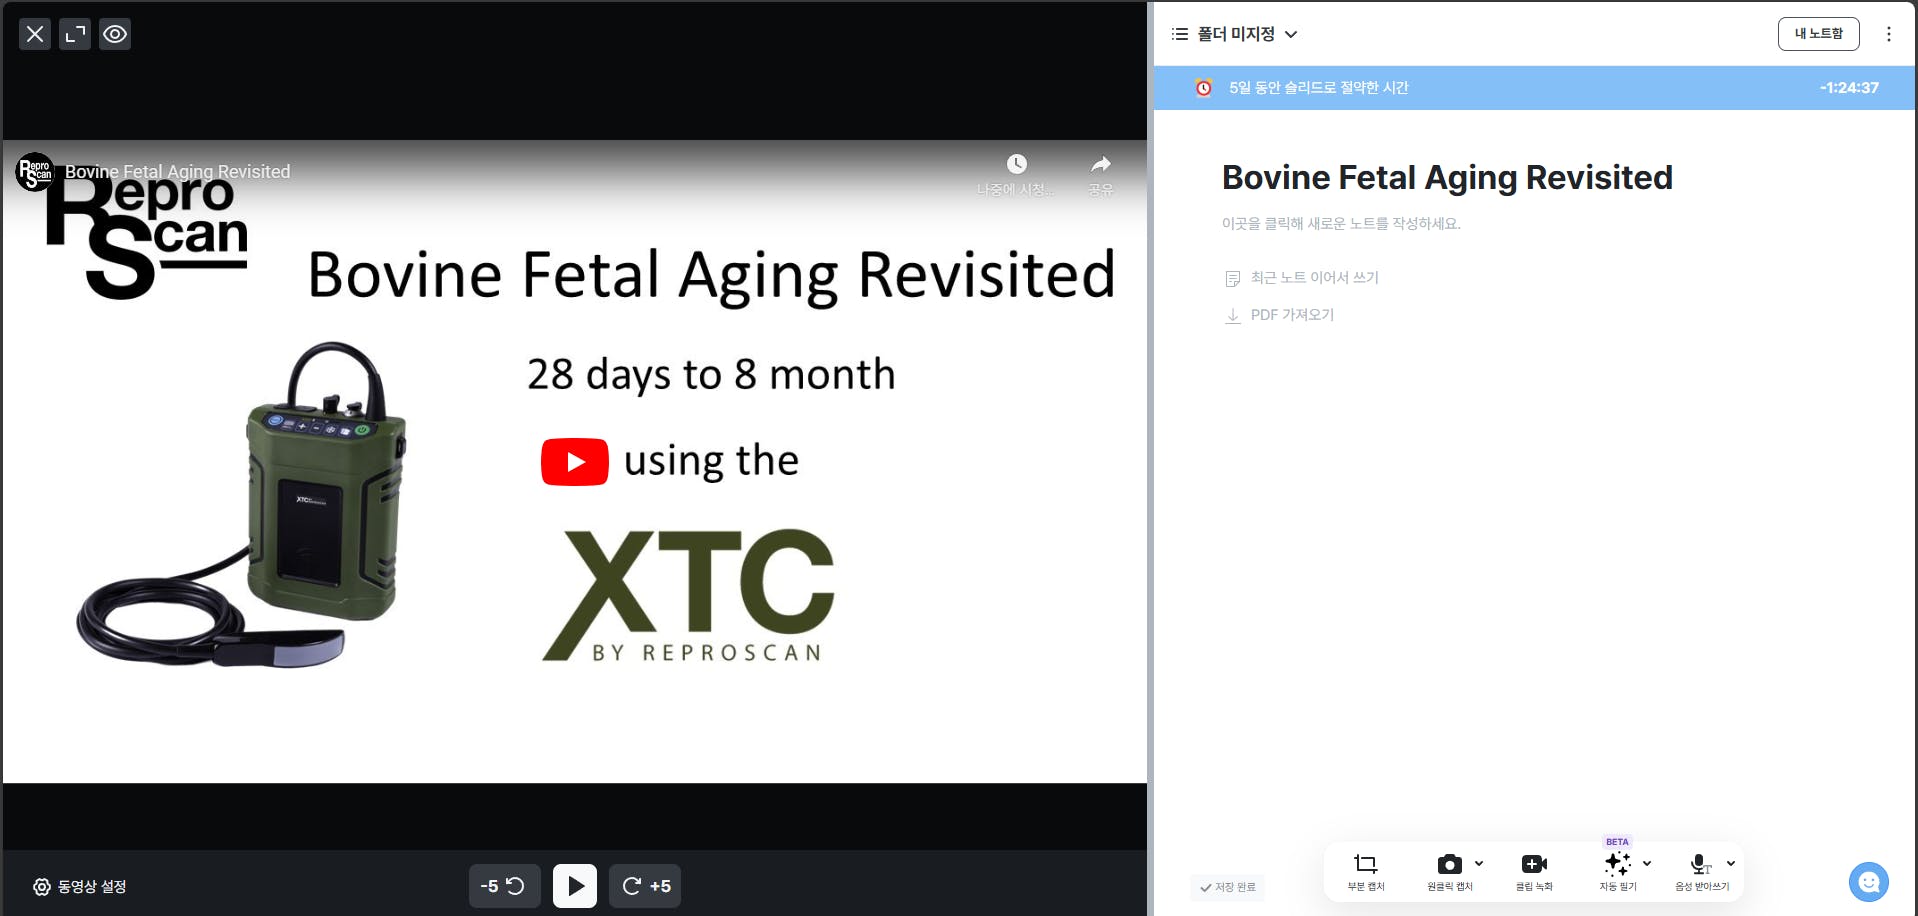The width and height of the screenshot is (1918, 916).
Task: Expand the 자동 필기 options arrow
Action: pos(1647,863)
